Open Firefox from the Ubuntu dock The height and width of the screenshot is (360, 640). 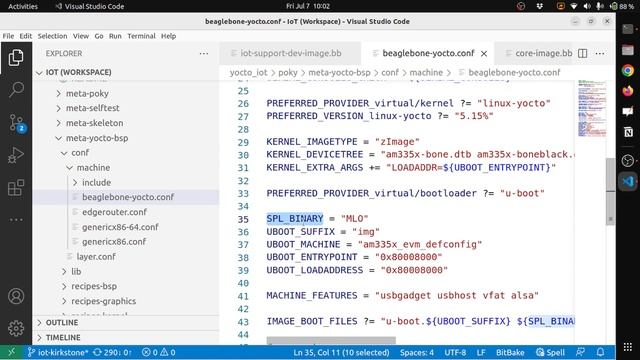(628, 91)
